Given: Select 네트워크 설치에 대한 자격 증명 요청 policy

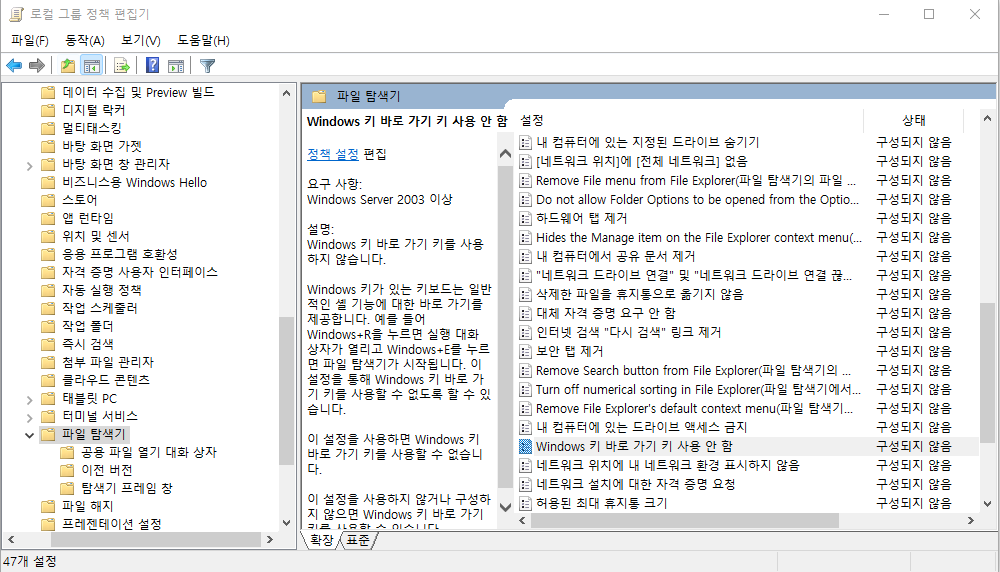Looking at the screenshot, I should click(635, 485).
